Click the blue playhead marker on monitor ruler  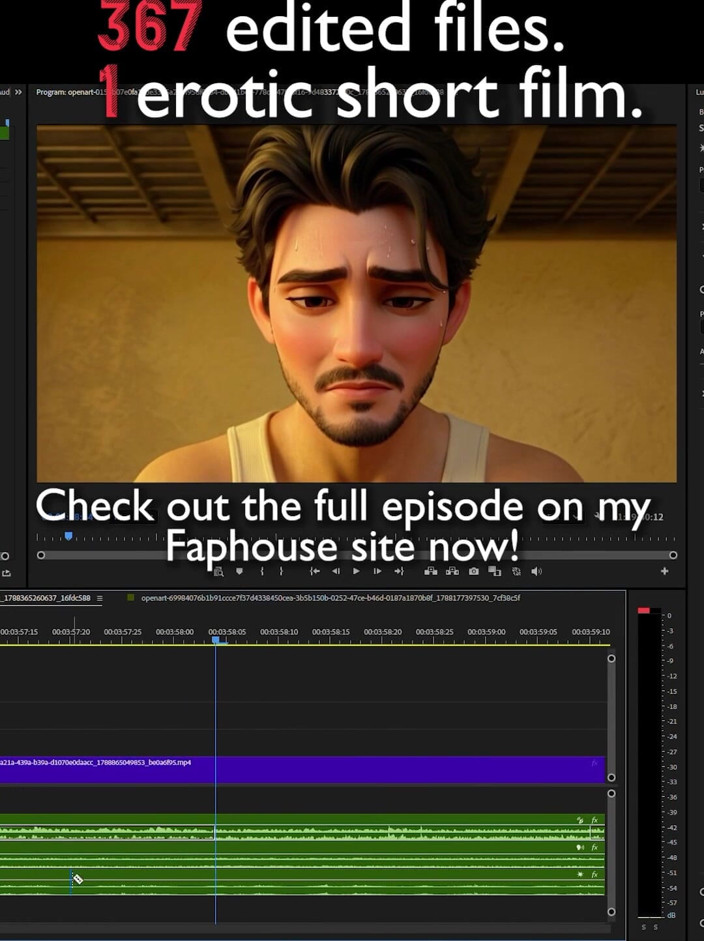pos(68,535)
